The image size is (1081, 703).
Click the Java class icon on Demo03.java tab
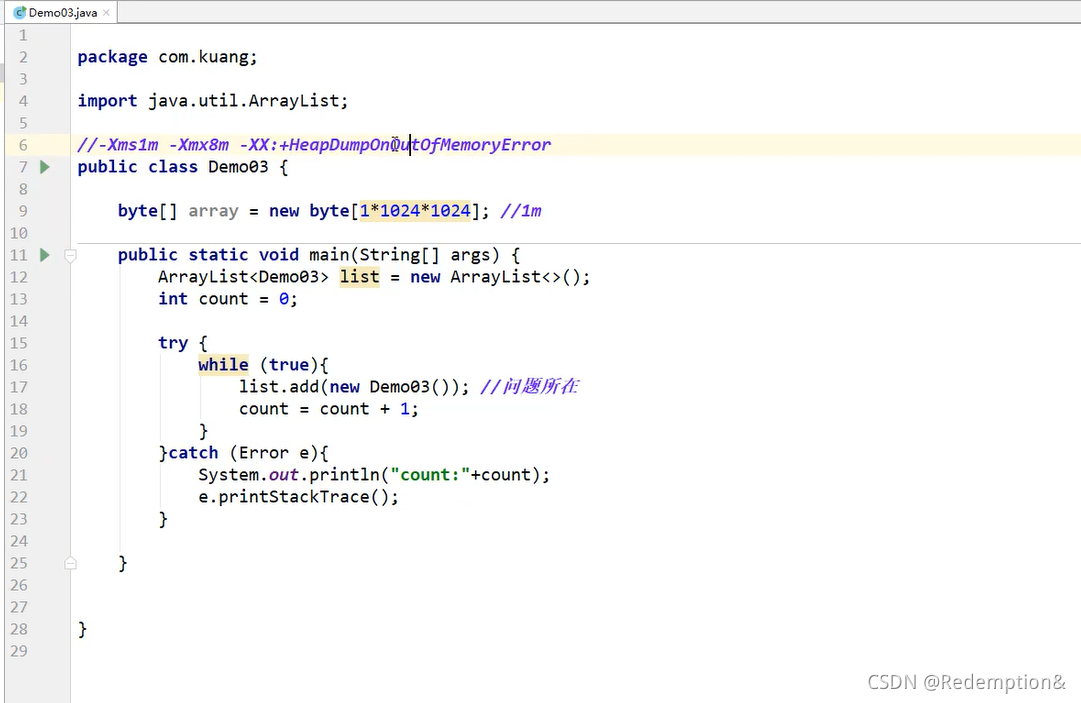point(20,12)
